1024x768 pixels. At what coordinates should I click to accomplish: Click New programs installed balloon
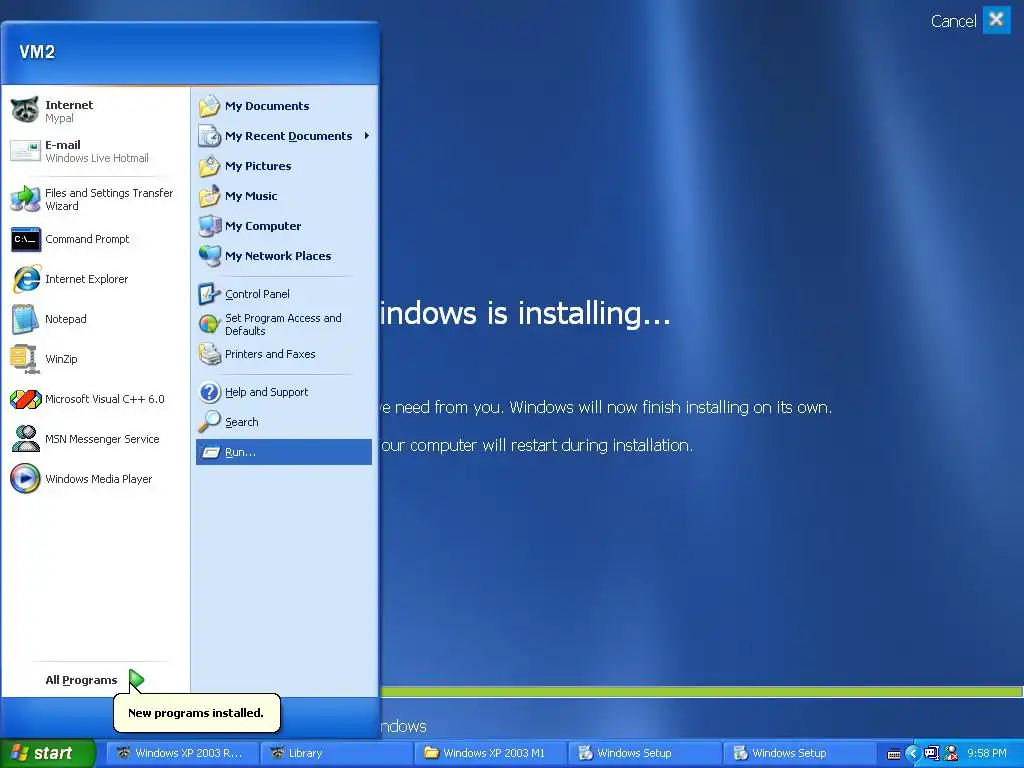pos(197,713)
